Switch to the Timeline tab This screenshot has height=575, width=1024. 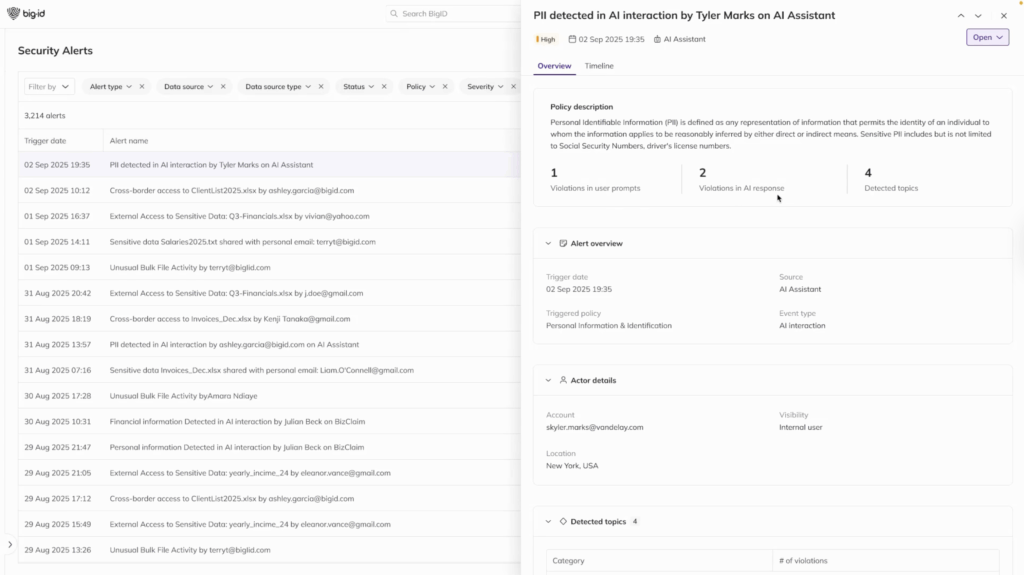[599, 66]
